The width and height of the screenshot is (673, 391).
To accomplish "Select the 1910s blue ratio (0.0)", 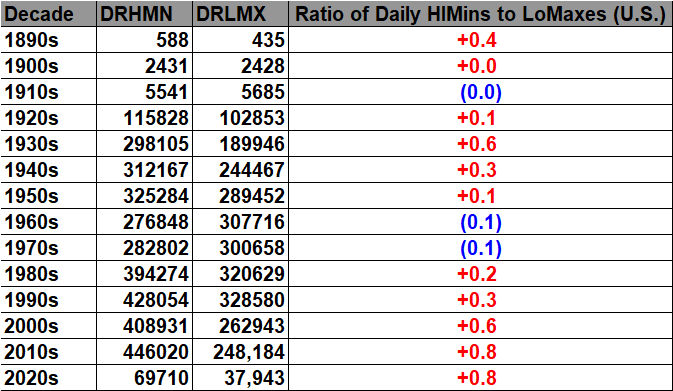I will pyautogui.click(x=481, y=92).
